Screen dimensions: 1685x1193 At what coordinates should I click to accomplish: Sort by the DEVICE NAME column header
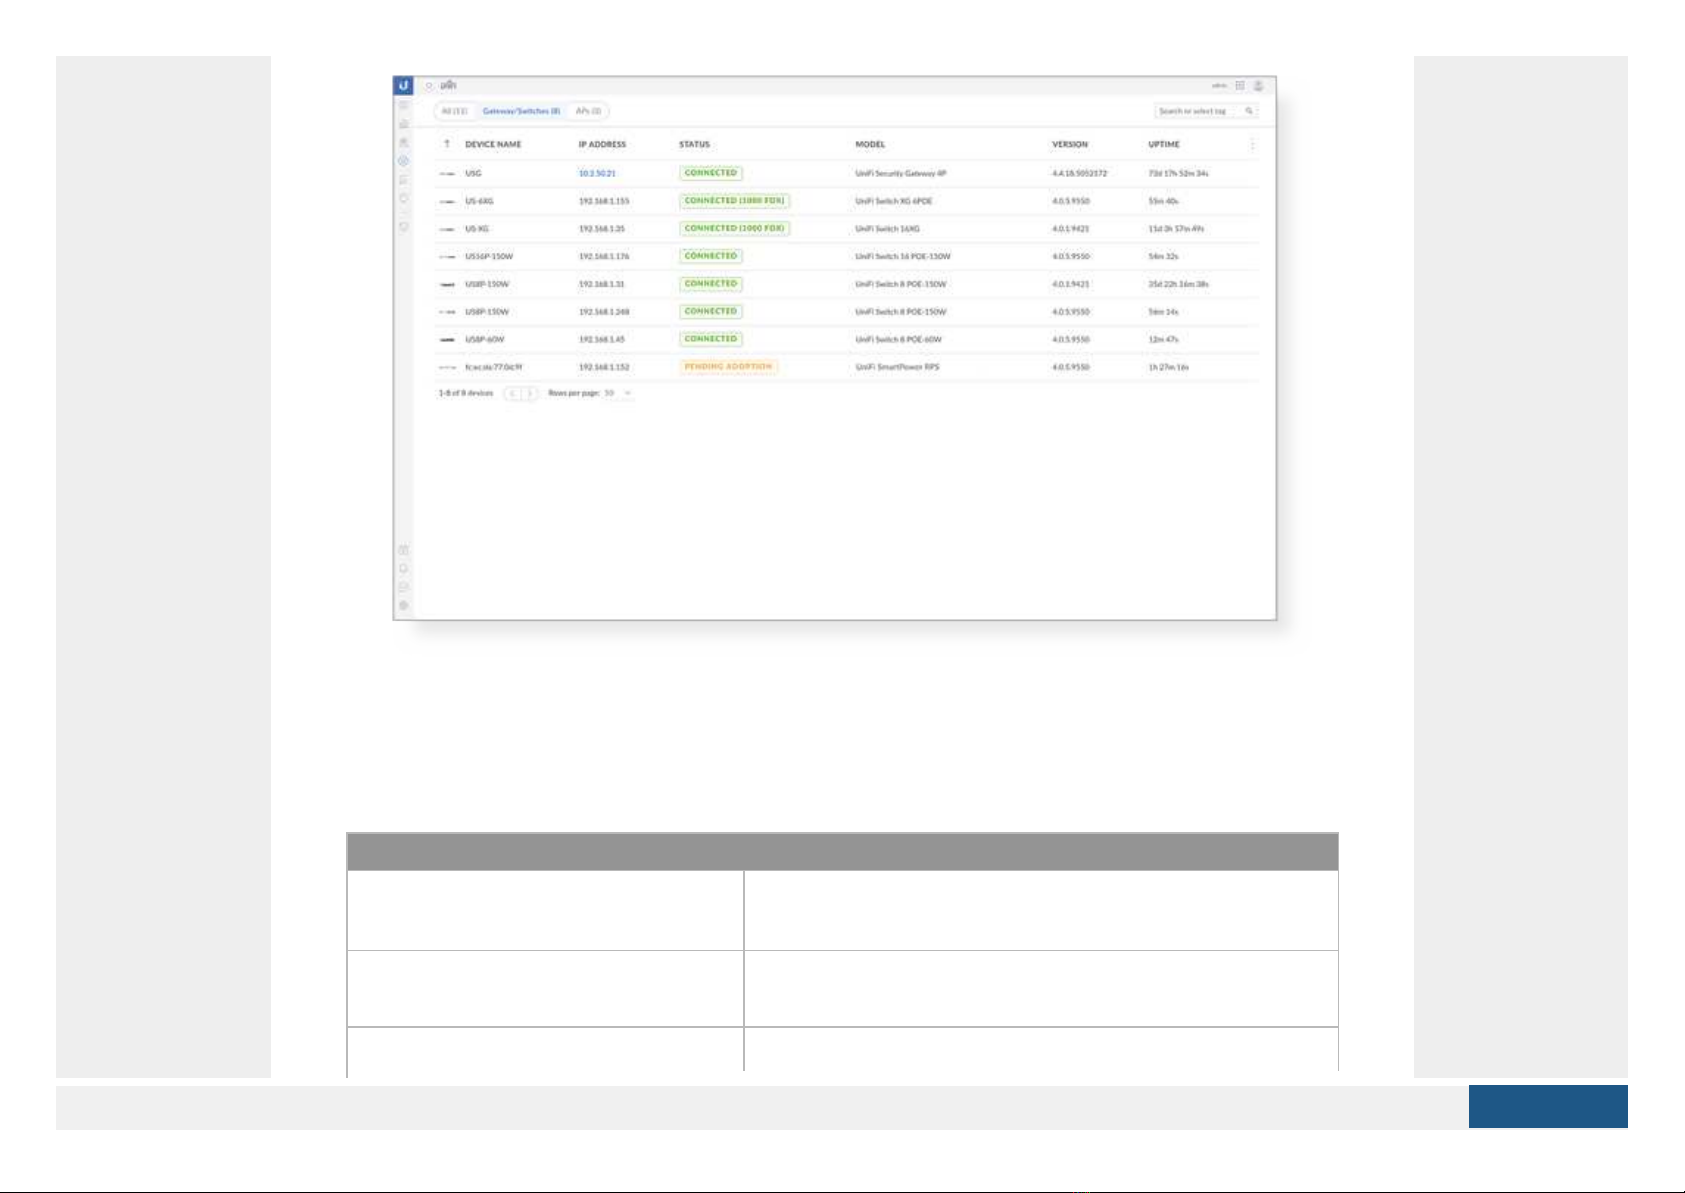coord(493,145)
